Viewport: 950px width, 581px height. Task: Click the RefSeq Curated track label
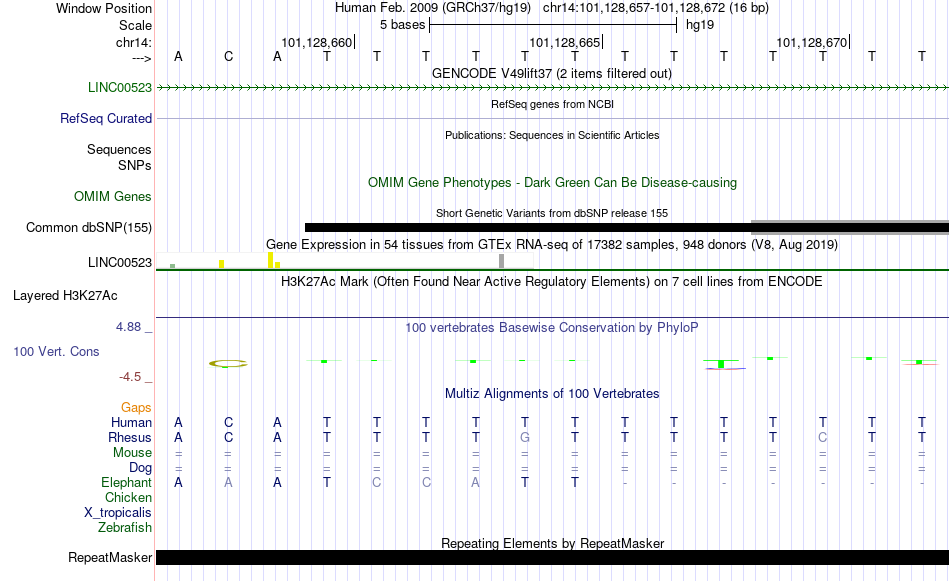[106, 118]
